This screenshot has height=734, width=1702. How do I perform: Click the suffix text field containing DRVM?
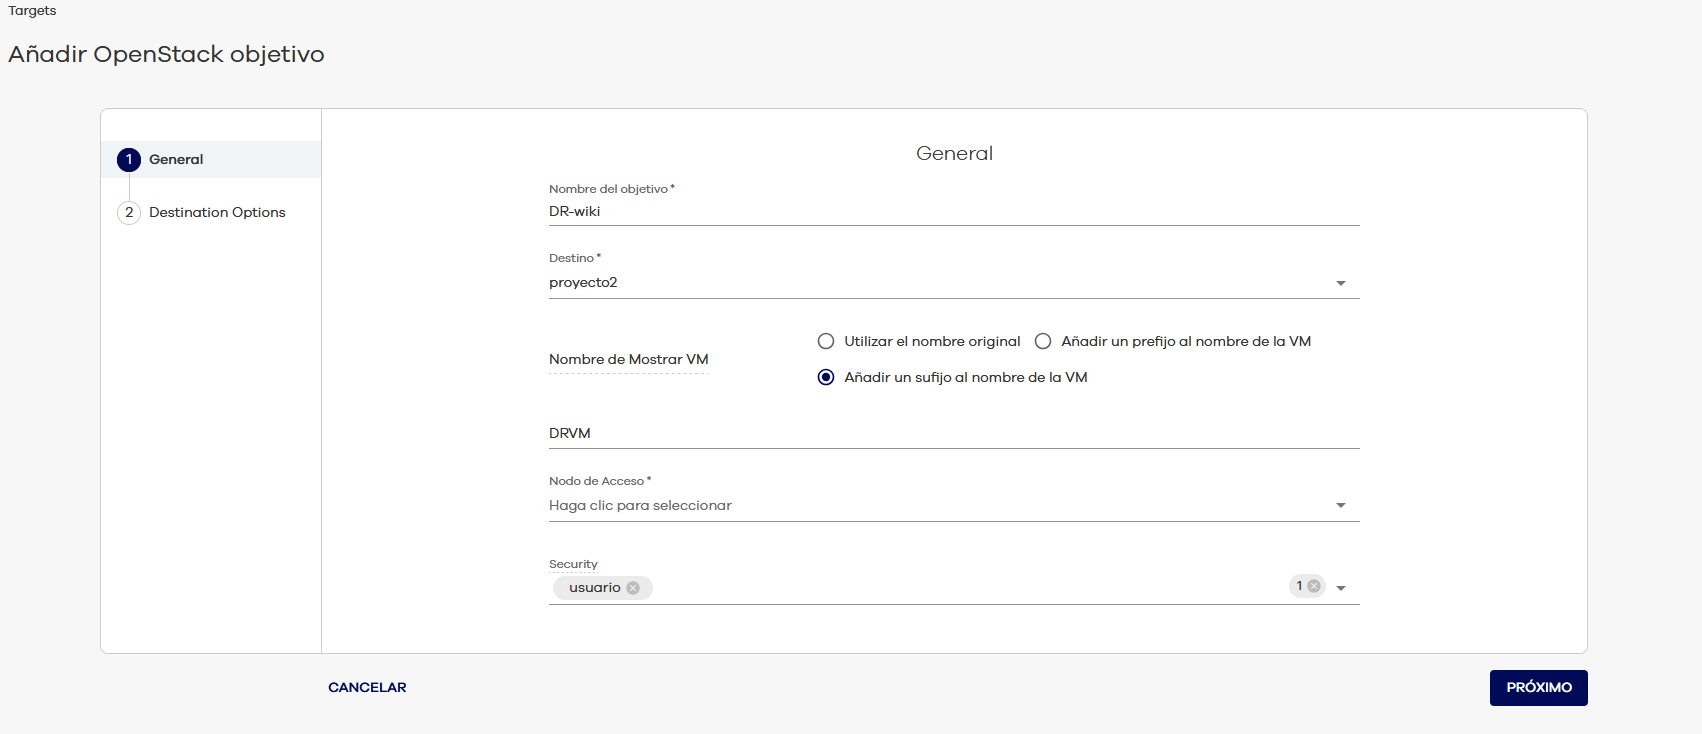pyautogui.click(x=950, y=434)
